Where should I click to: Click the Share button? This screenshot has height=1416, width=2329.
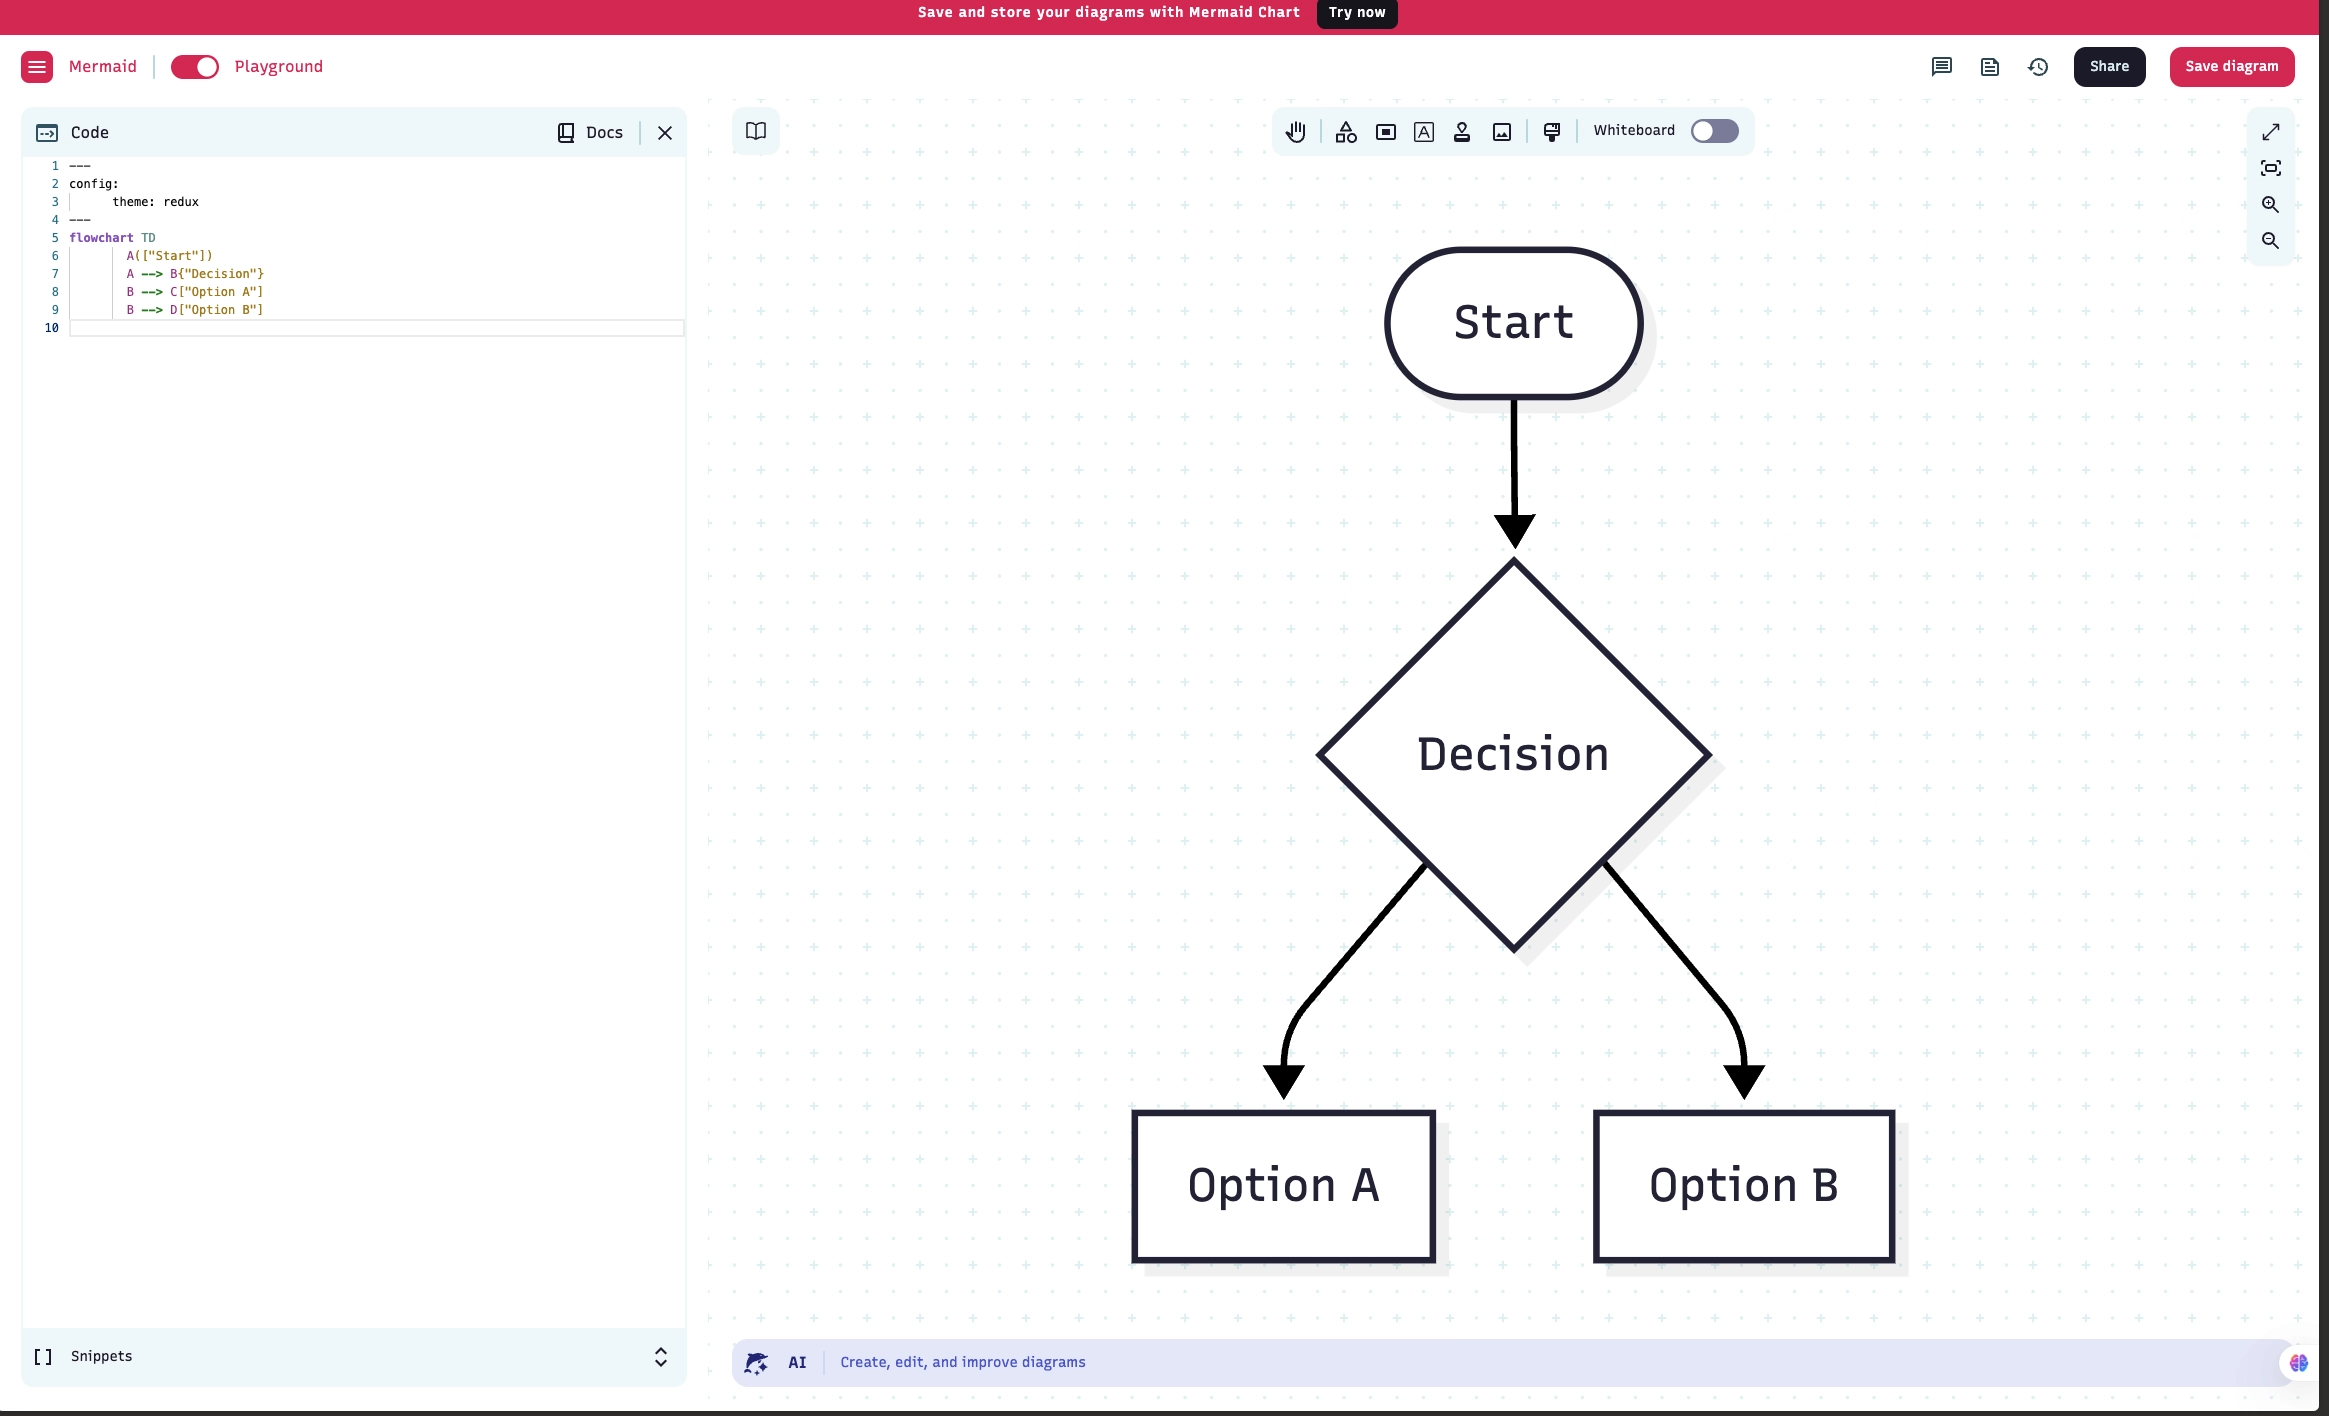(2109, 67)
